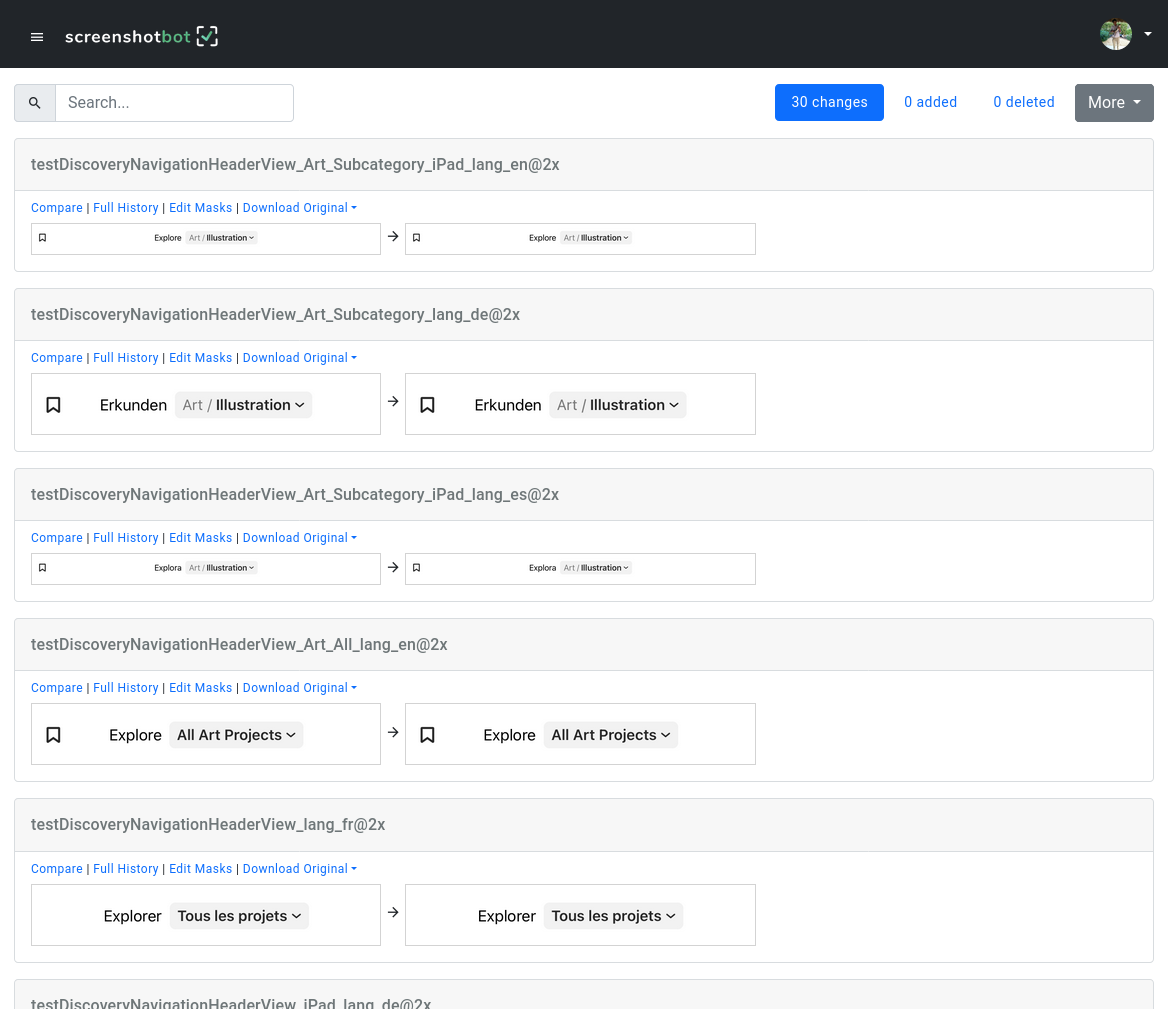Select the 30 changes tab

829,102
